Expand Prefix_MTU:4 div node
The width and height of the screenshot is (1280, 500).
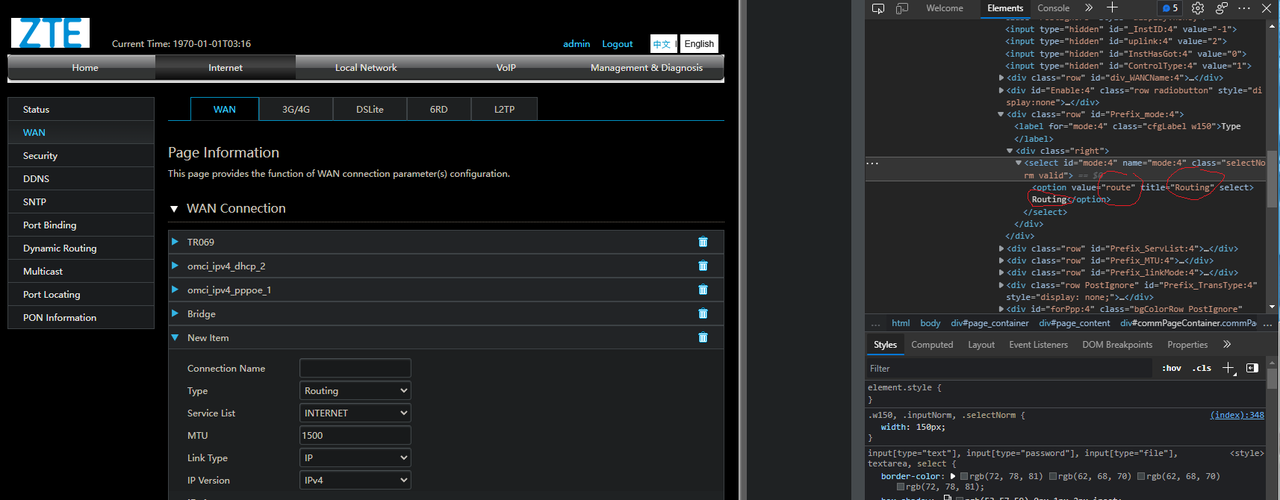[1002, 261]
